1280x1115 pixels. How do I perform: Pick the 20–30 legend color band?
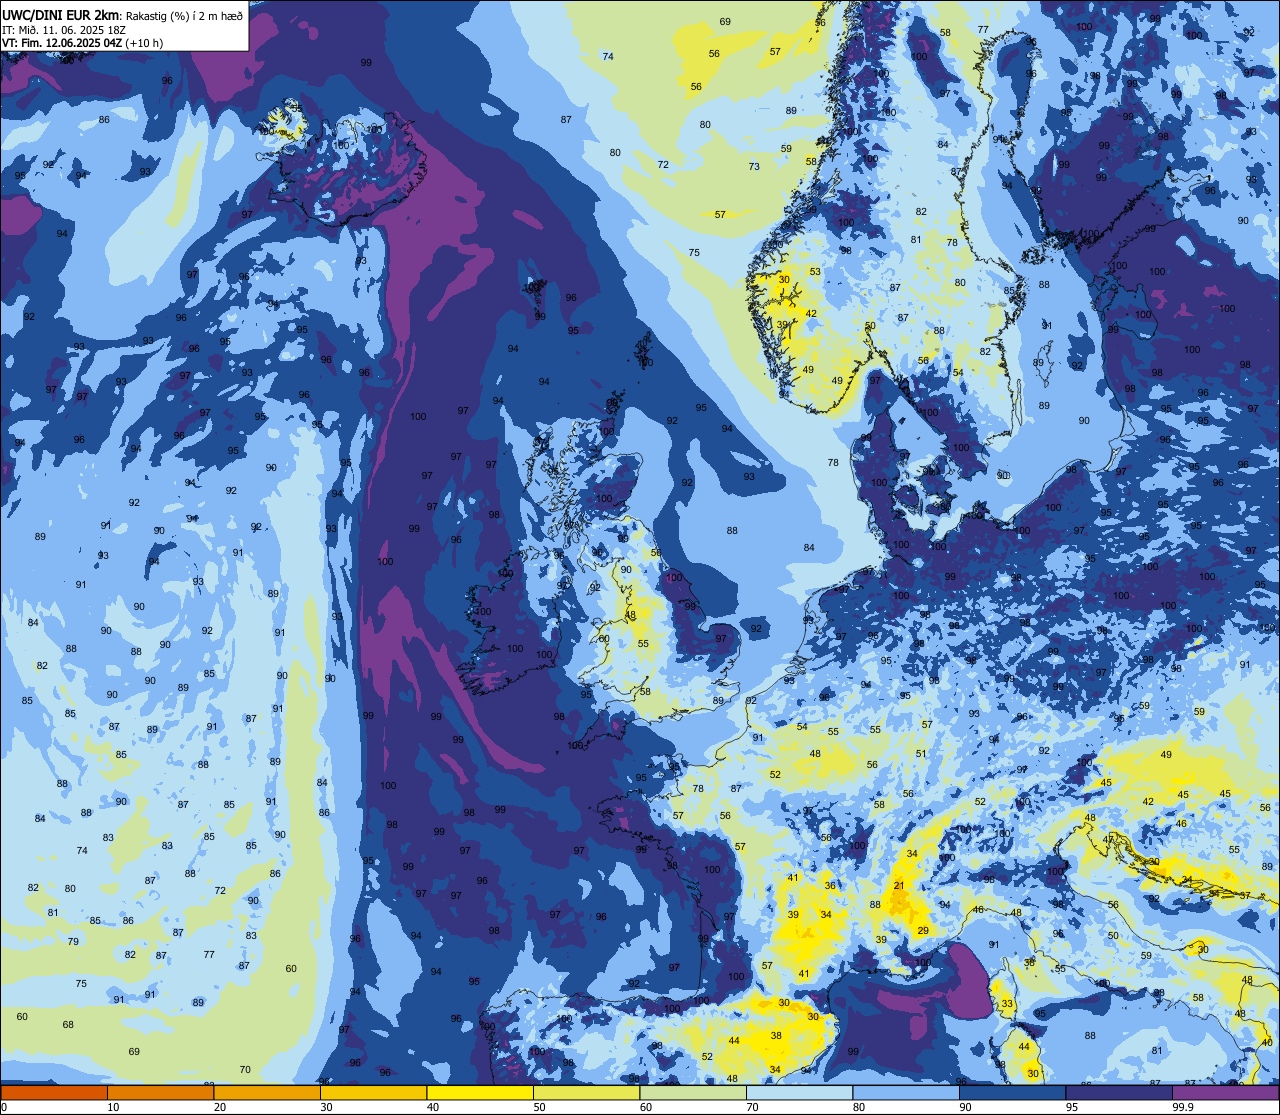tap(267, 1092)
